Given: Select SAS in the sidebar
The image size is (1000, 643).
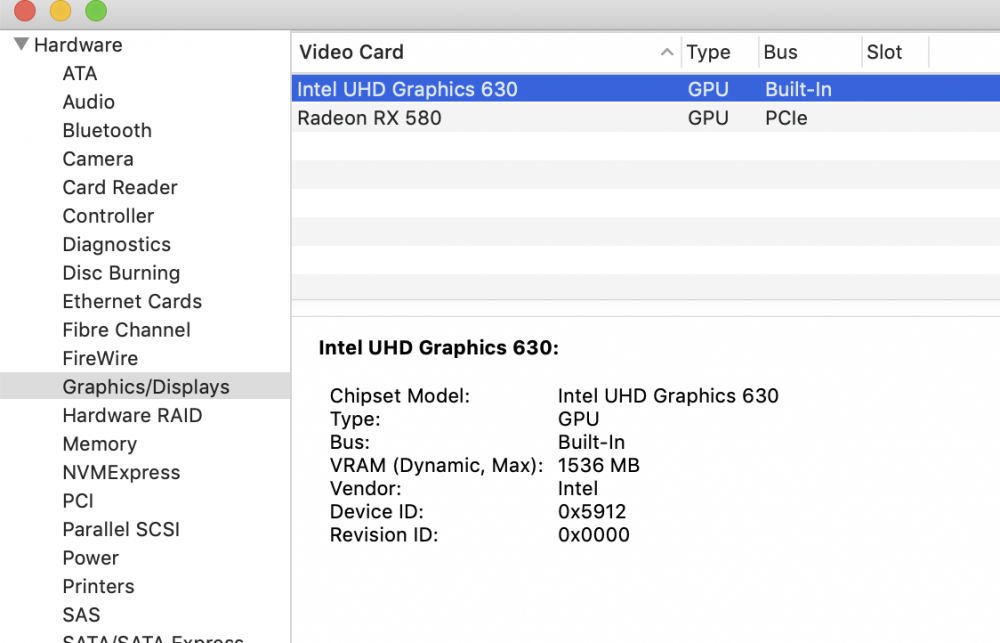Looking at the screenshot, I should click(81, 615).
